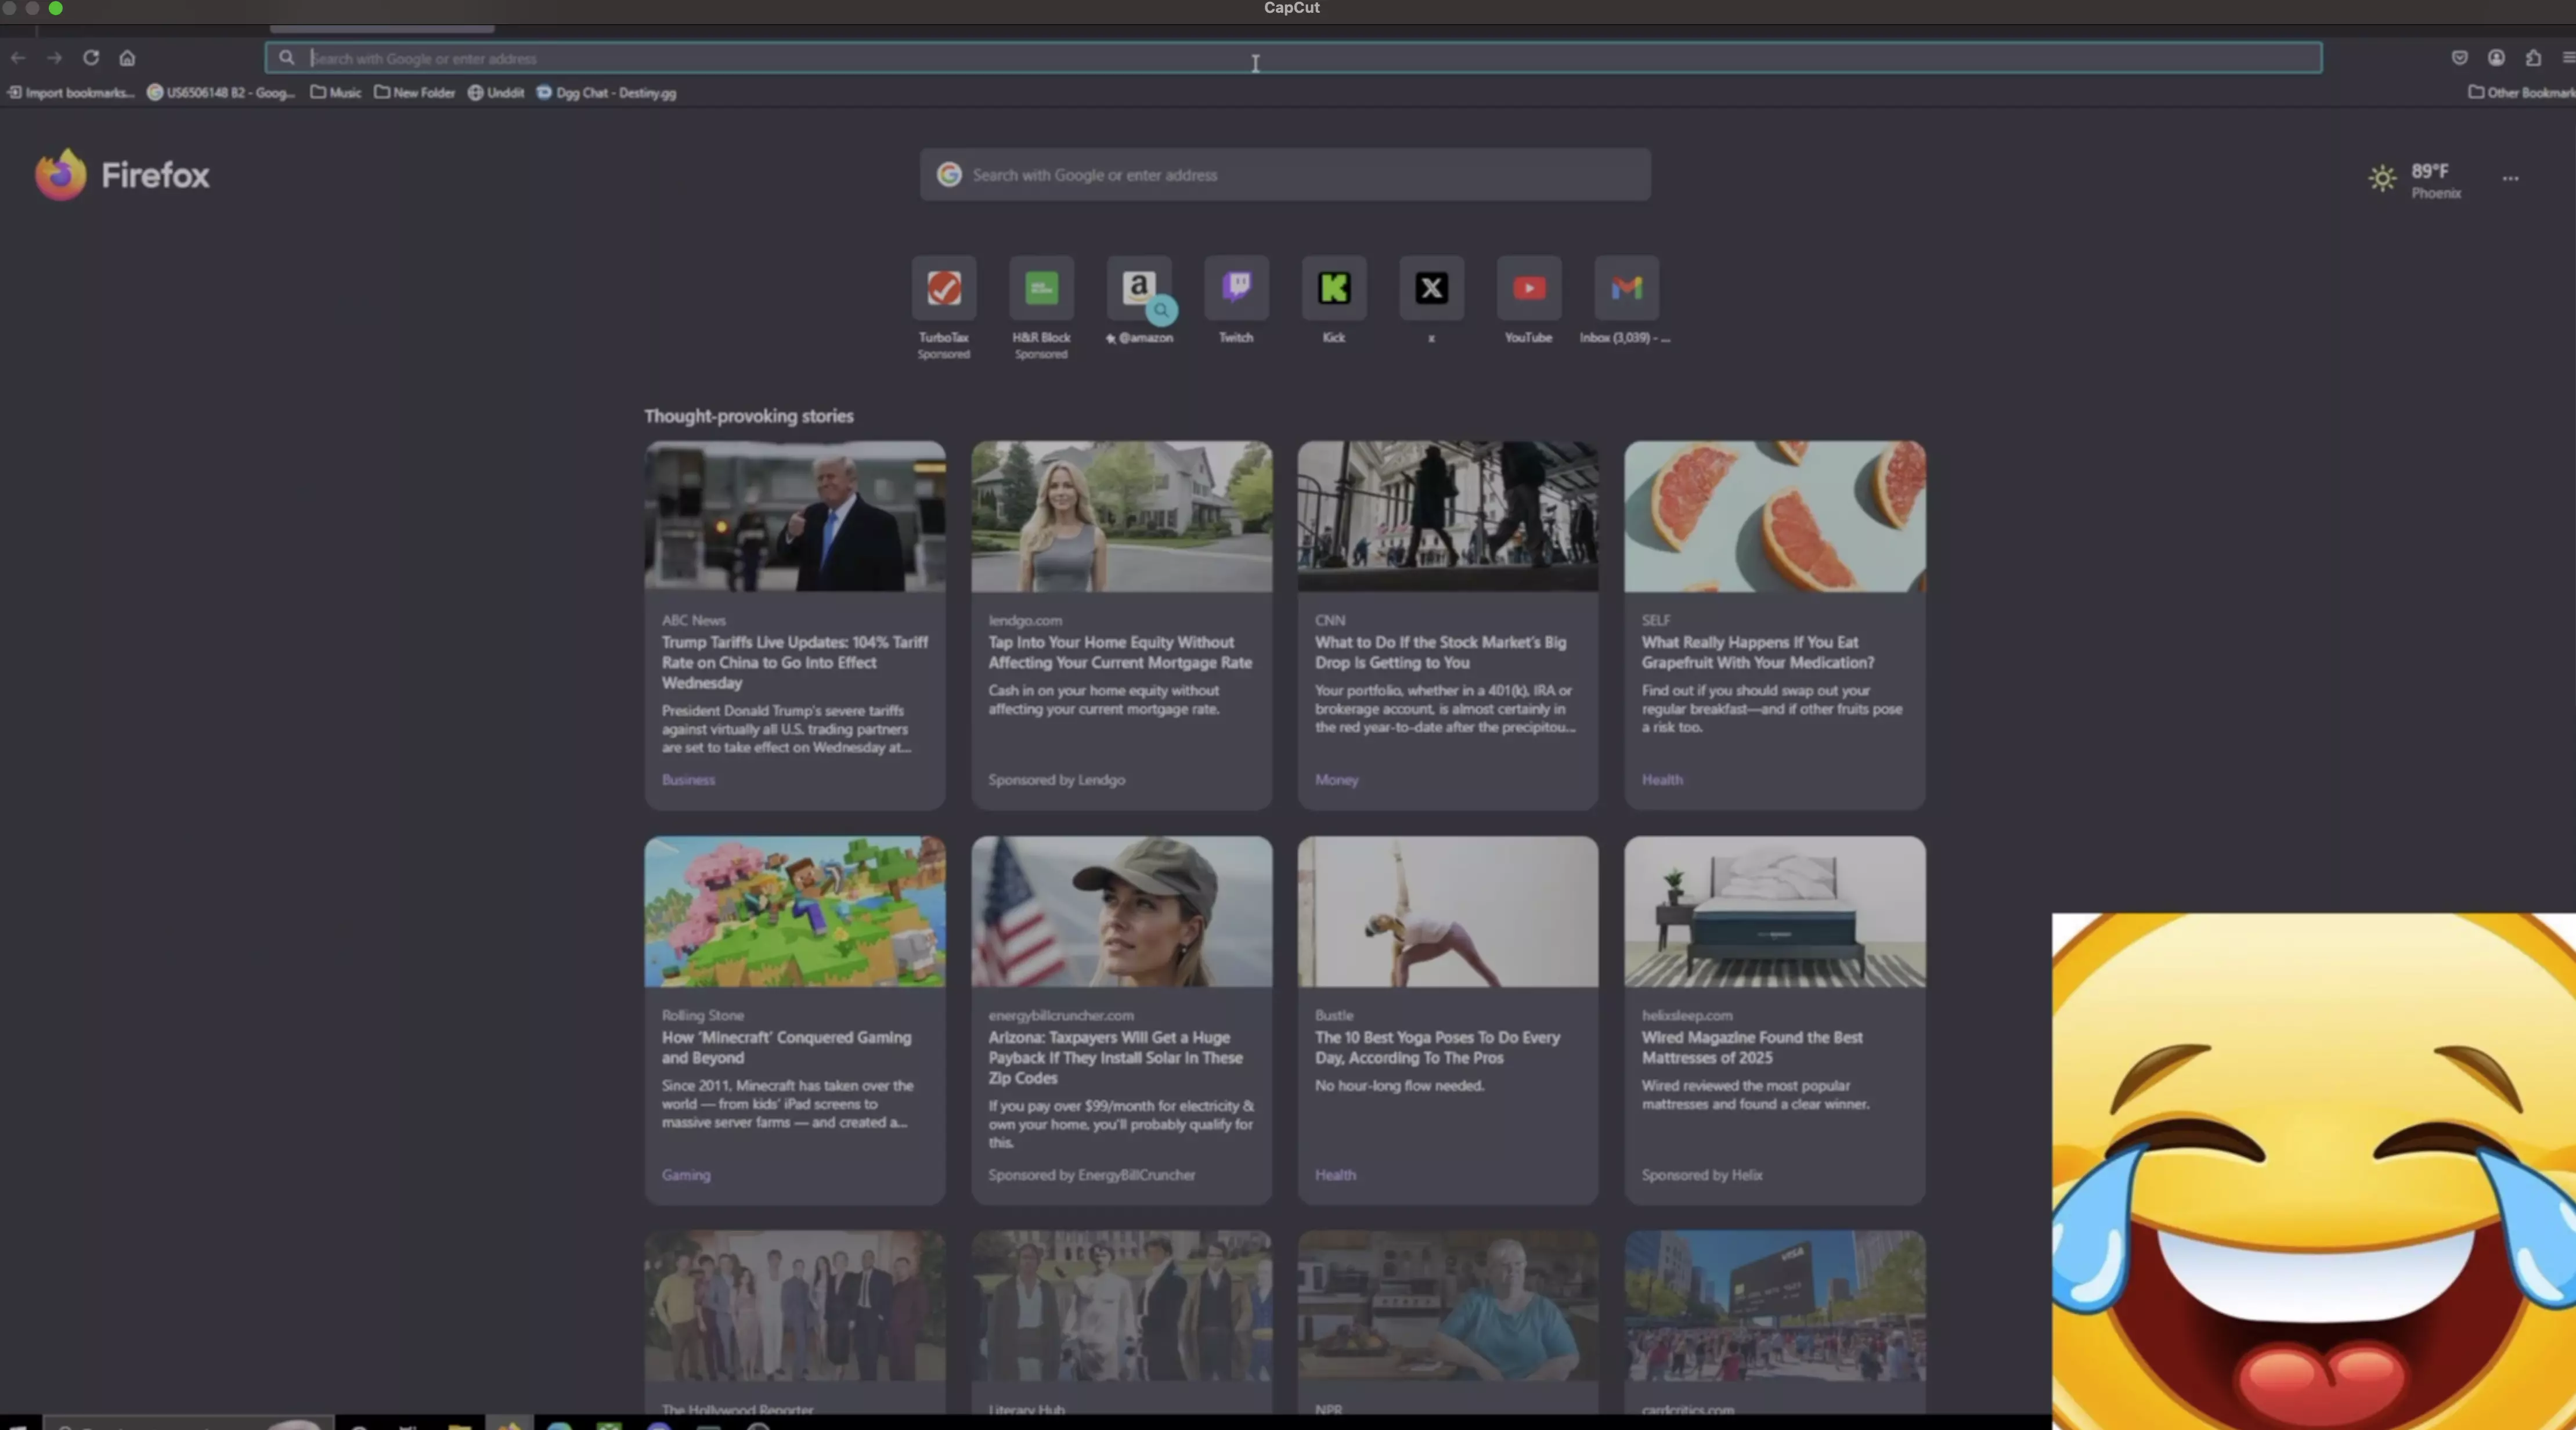The height and width of the screenshot is (1430, 2576).
Task: Open the Firefox account icon
Action: coord(2497,58)
